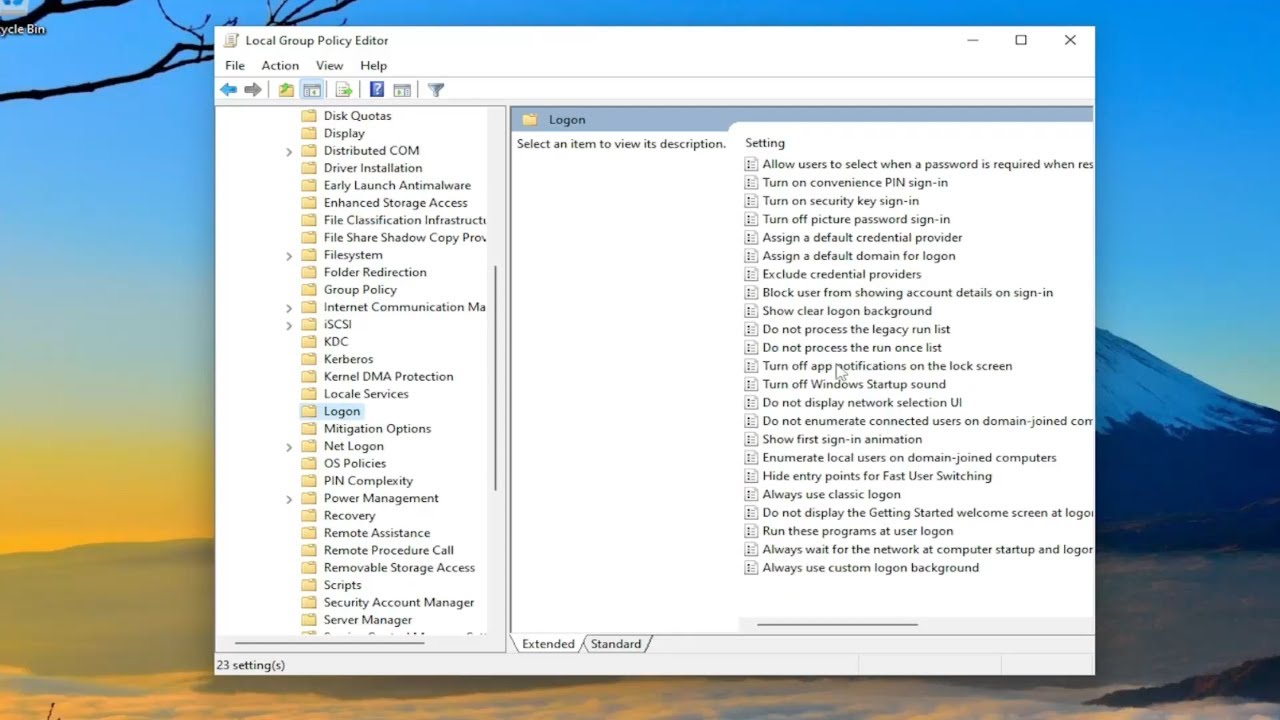
Task: Select Do not display network selection UI
Action: pyautogui.click(x=862, y=403)
